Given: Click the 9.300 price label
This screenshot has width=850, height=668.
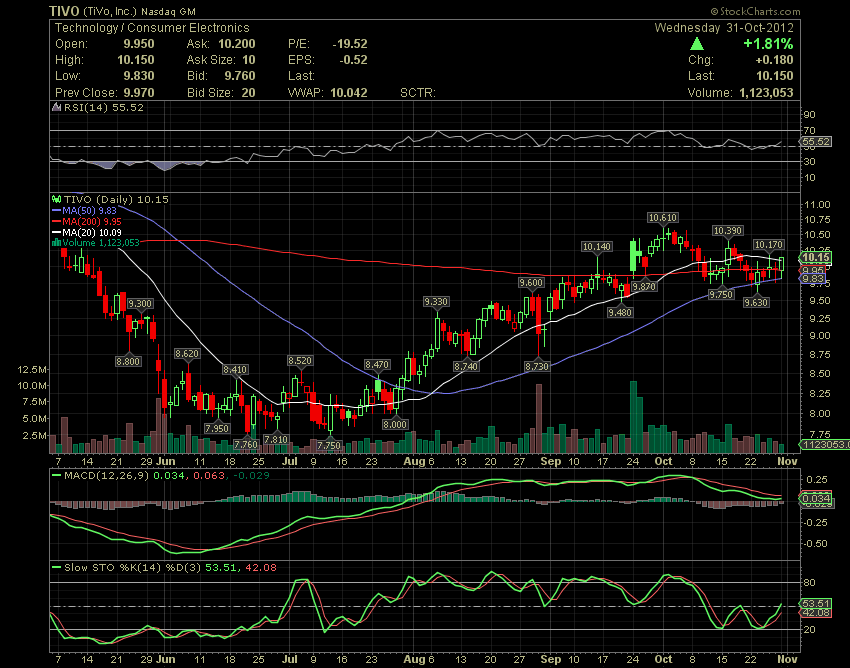Looking at the screenshot, I should tap(140, 304).
